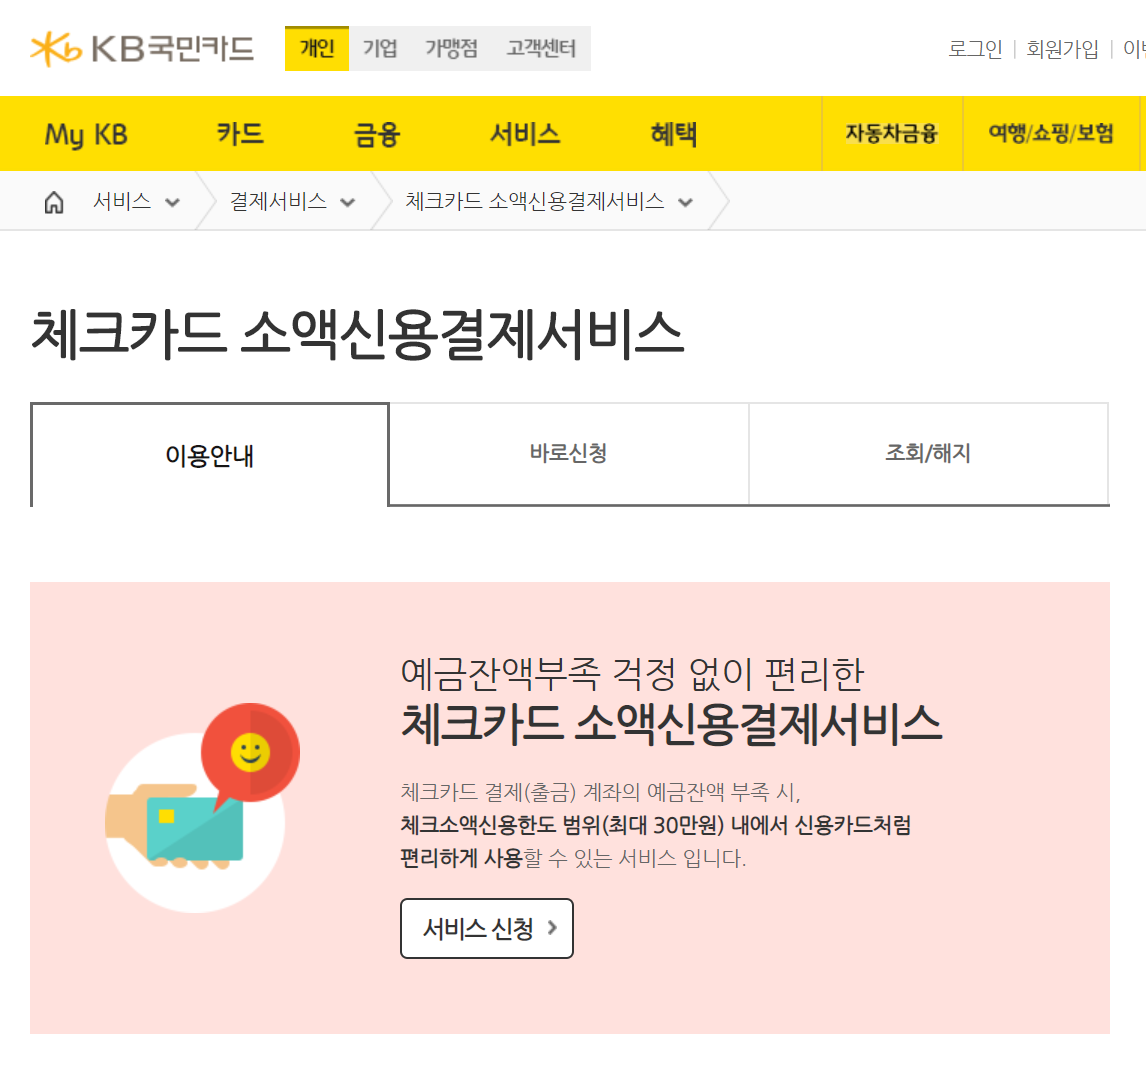Click text '체크카드 결제(출금) 계좌의 예금잔액 부족 시,'
The width and height of the screenshot is (1146, 1066).
(601, 791)
